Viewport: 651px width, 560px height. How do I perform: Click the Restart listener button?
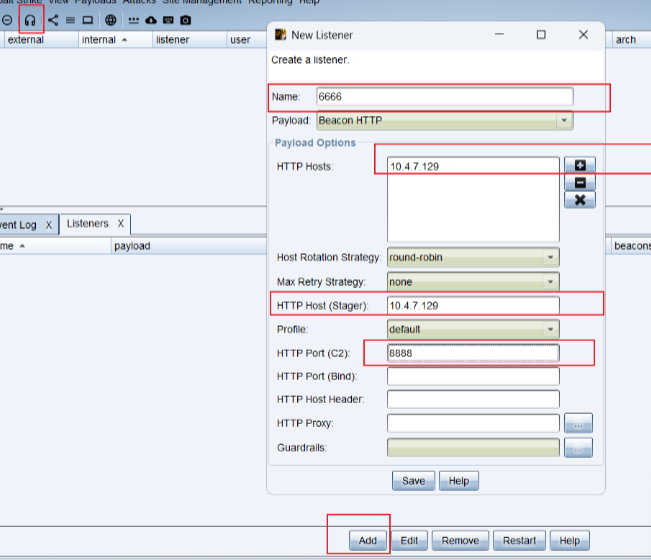(519, 540)
